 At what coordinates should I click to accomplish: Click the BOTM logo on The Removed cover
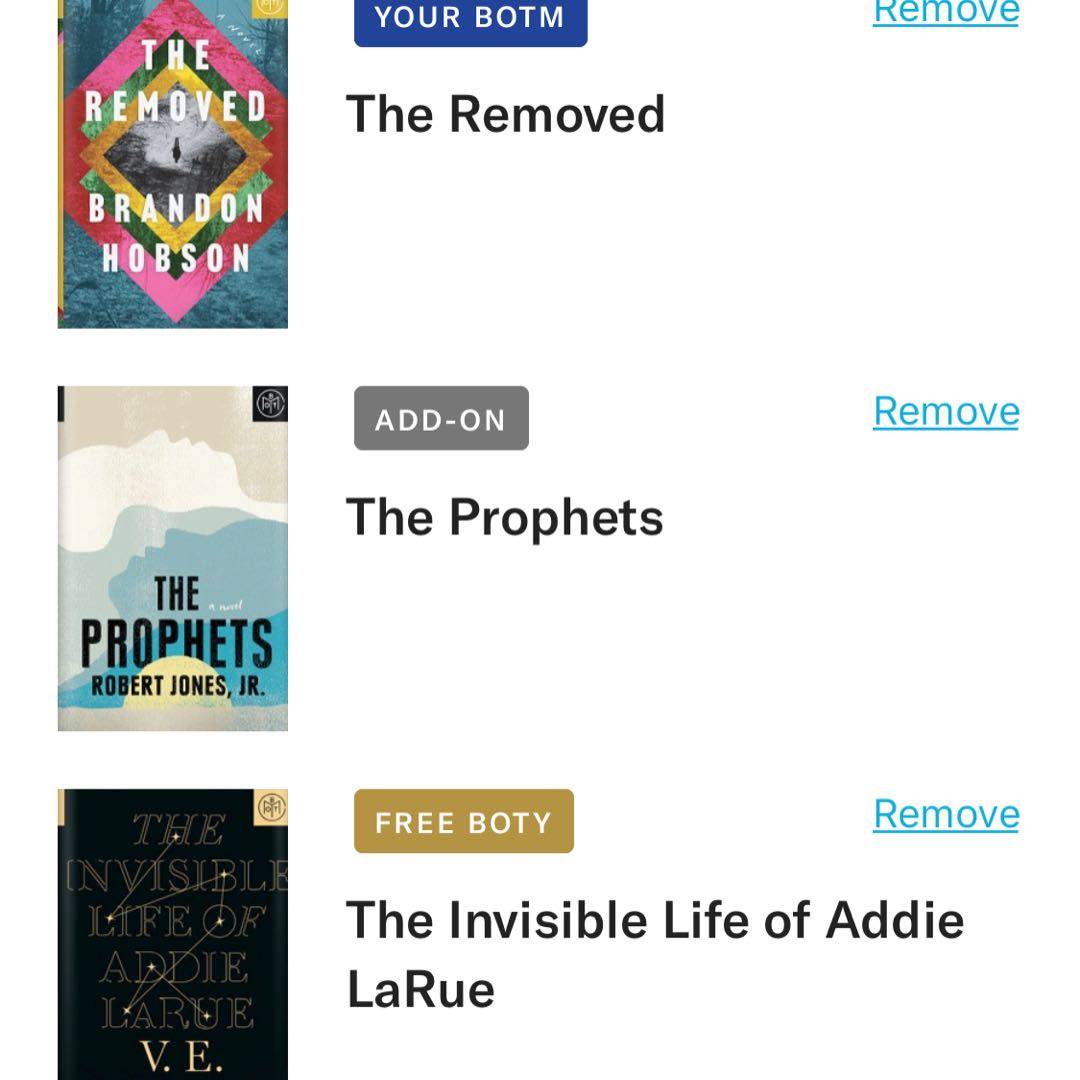[270, 5]
